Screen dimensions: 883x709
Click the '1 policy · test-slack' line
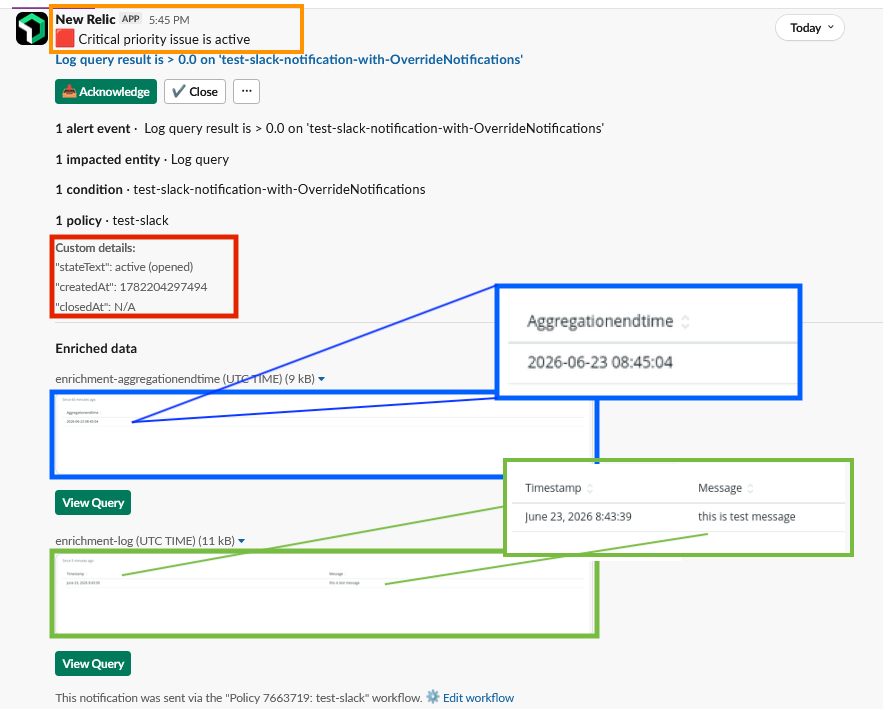112,220
